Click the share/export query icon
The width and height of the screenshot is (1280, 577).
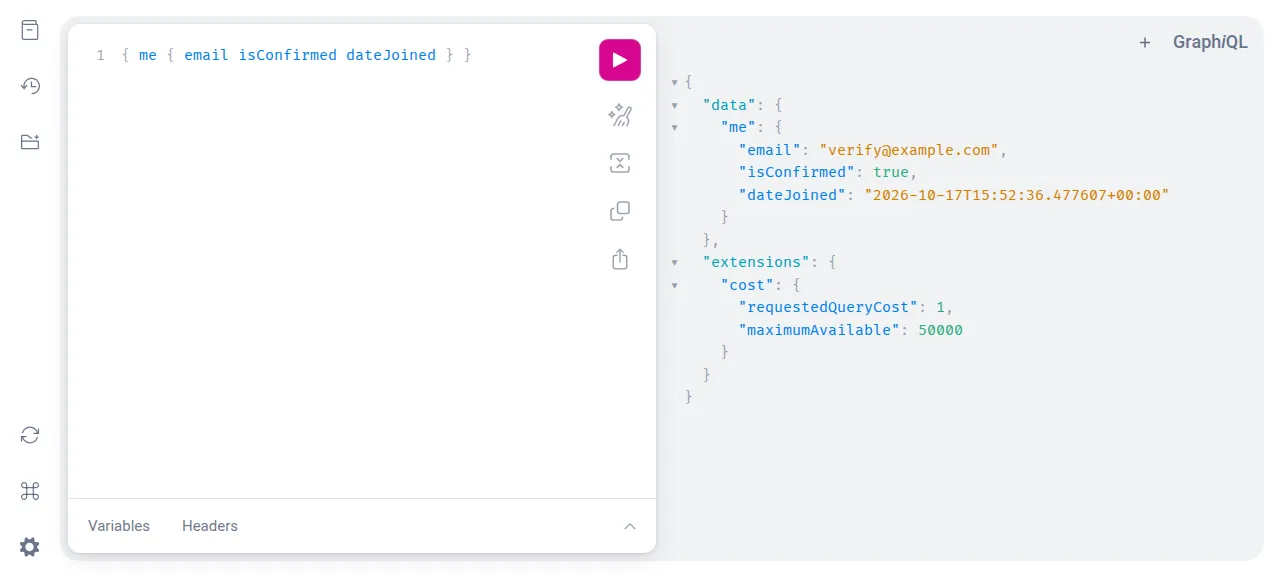(x=620, y=259)
